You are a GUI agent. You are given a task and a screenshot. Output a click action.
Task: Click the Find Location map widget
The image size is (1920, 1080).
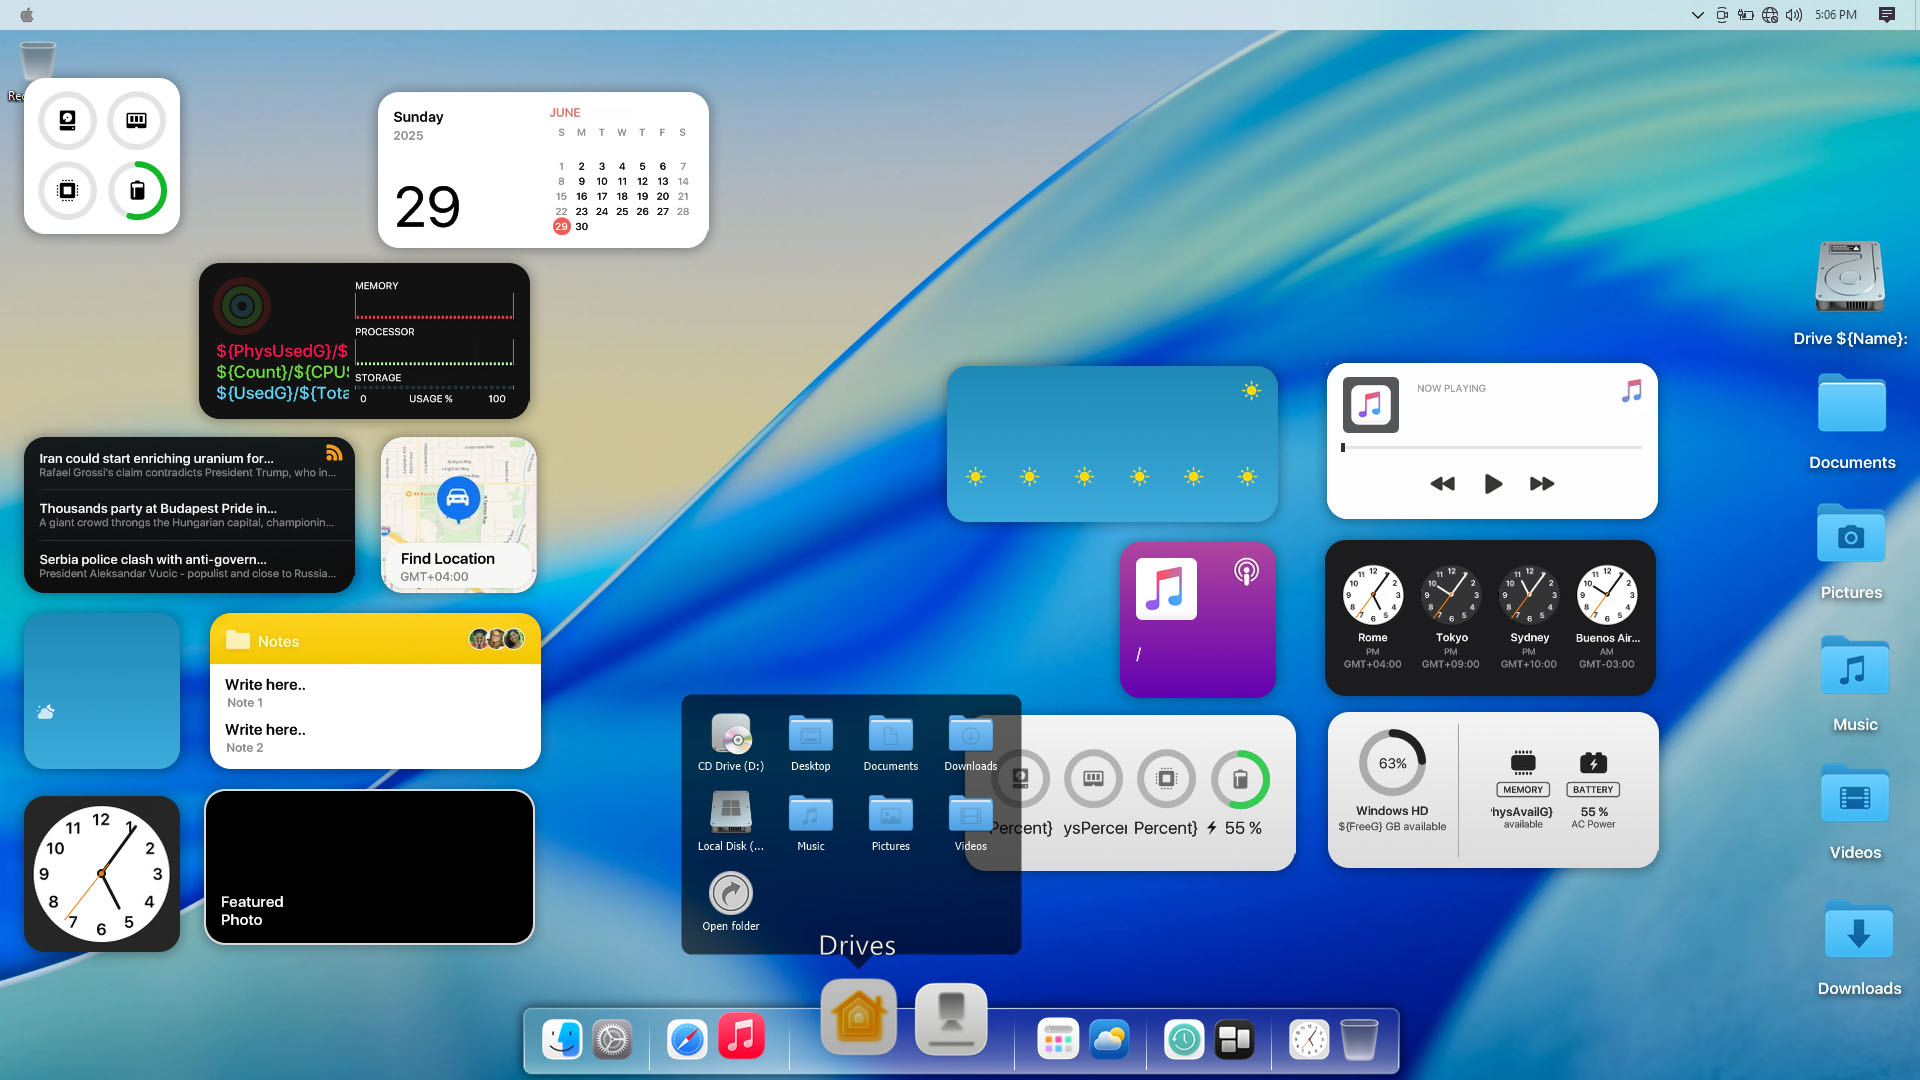(x=459, y=515)
